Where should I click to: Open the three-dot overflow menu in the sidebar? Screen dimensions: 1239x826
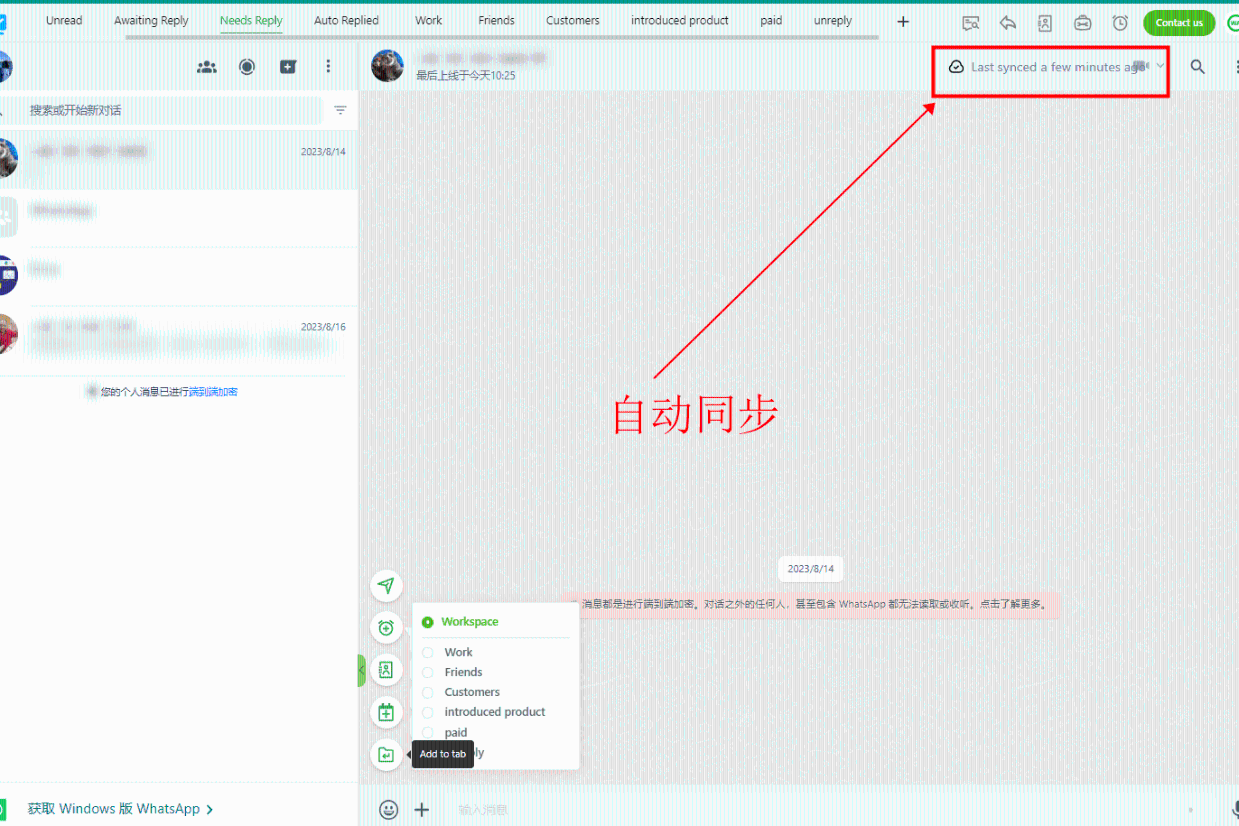(329, 66)
